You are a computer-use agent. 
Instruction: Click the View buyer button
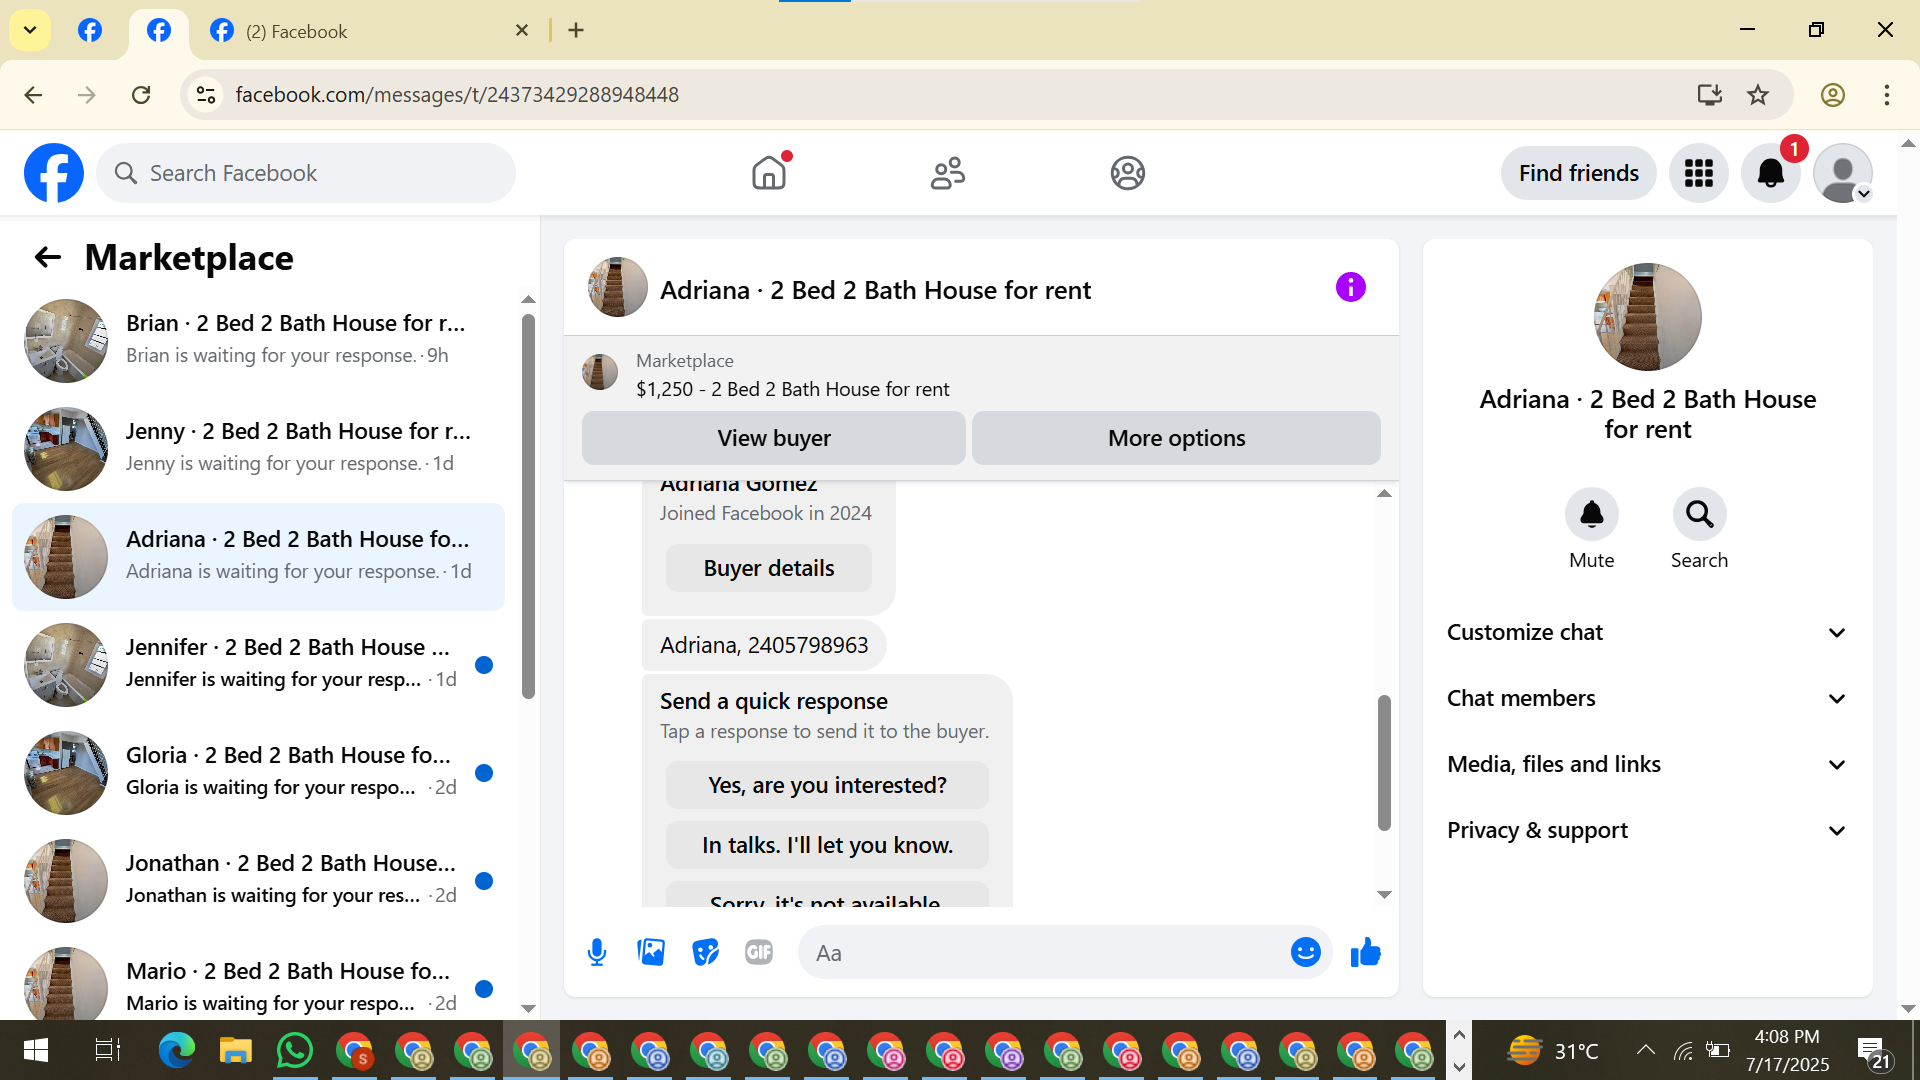pyautogui.click(x=773, y=438)
